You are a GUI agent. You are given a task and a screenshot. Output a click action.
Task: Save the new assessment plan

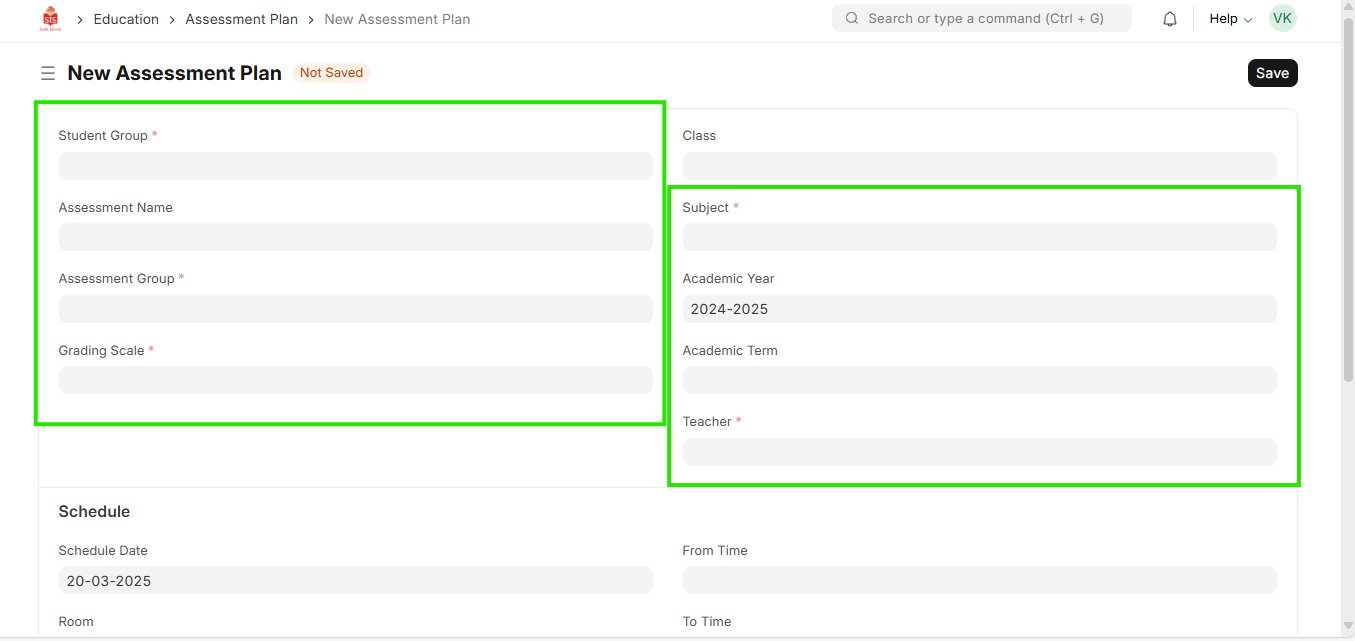coord(1272,73)
